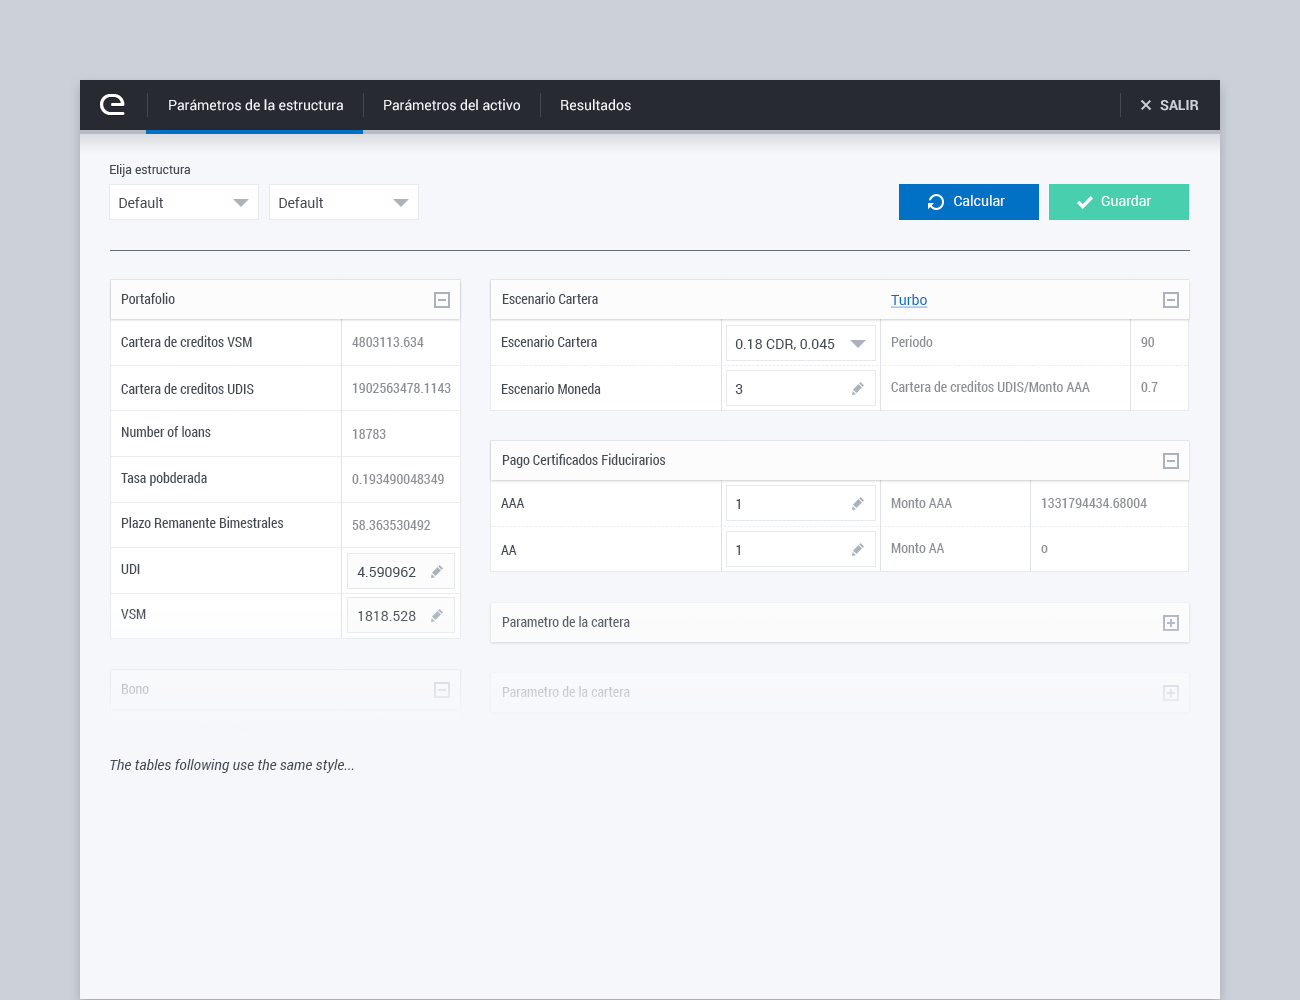Click the Cartera de creditos VSM label
The height and width of the screenshot is (1000, 1300).
click(187, 342)
